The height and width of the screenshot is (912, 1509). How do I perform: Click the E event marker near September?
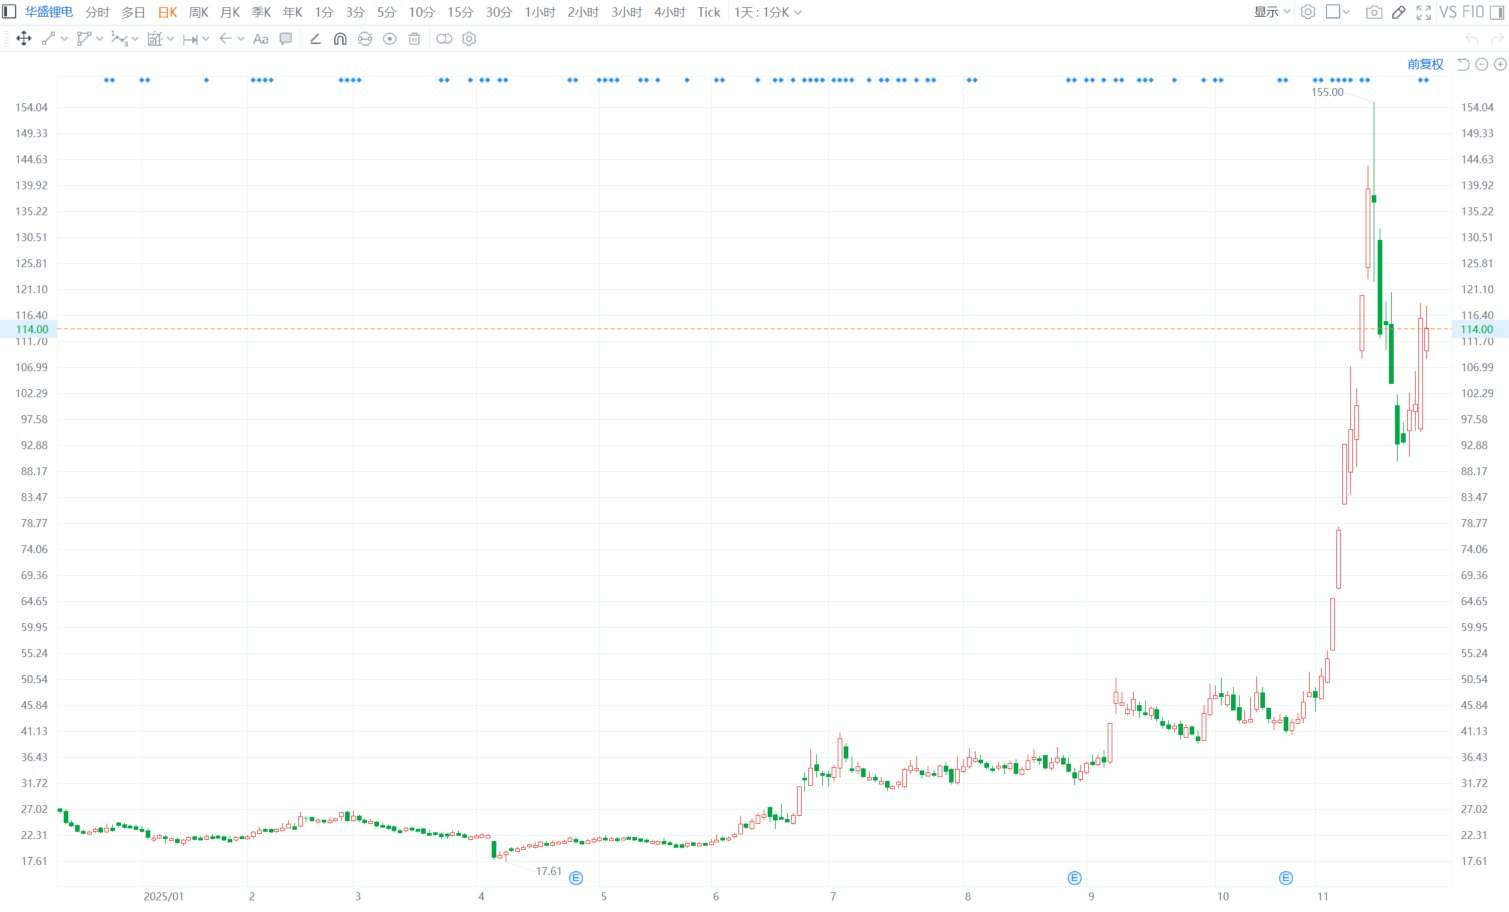1074,878
